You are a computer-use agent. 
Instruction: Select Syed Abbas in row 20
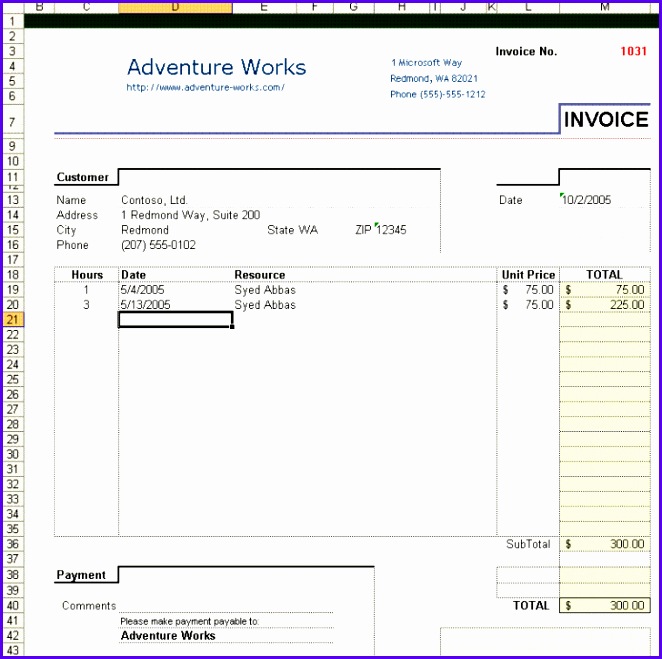265,305
